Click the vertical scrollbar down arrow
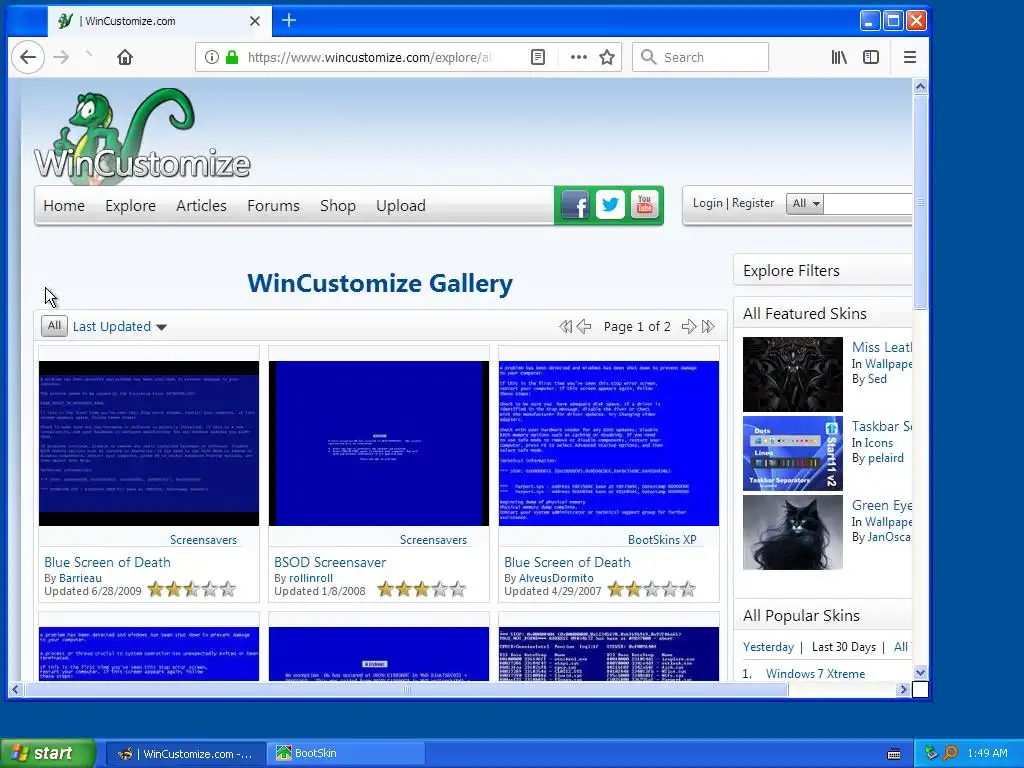 (920, 672)
